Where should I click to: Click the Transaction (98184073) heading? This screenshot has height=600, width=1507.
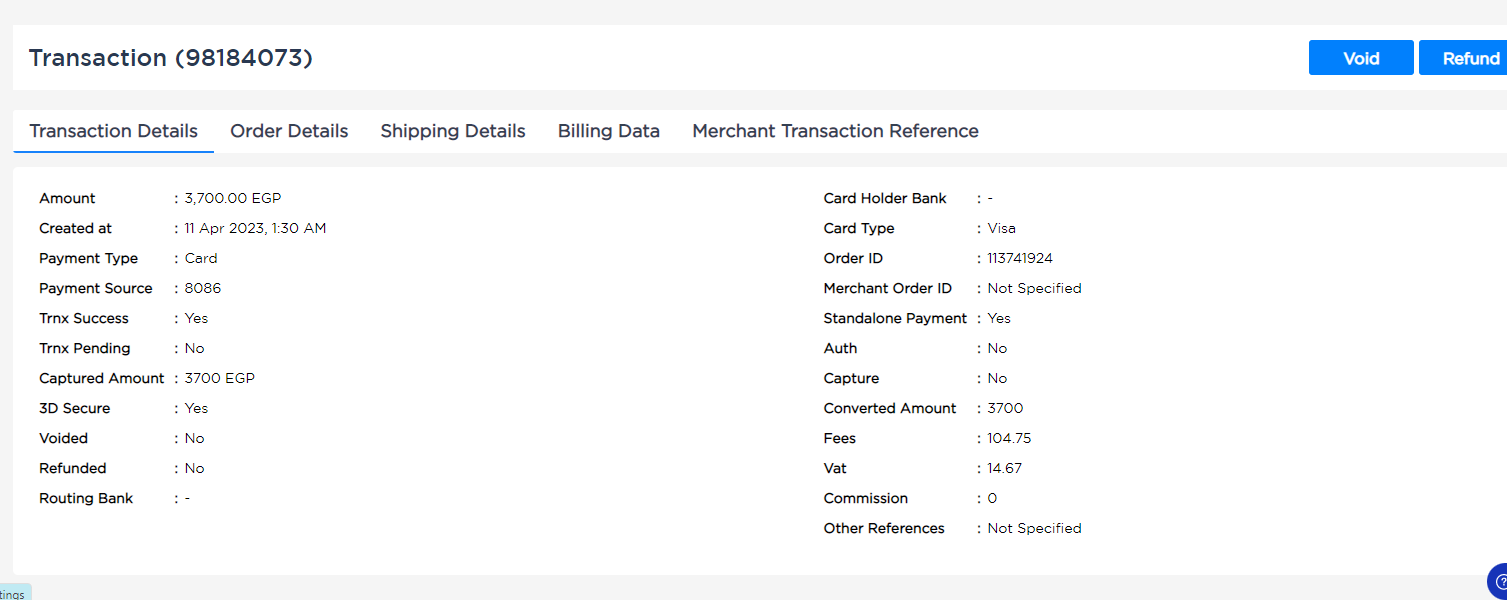click(171, 58)
